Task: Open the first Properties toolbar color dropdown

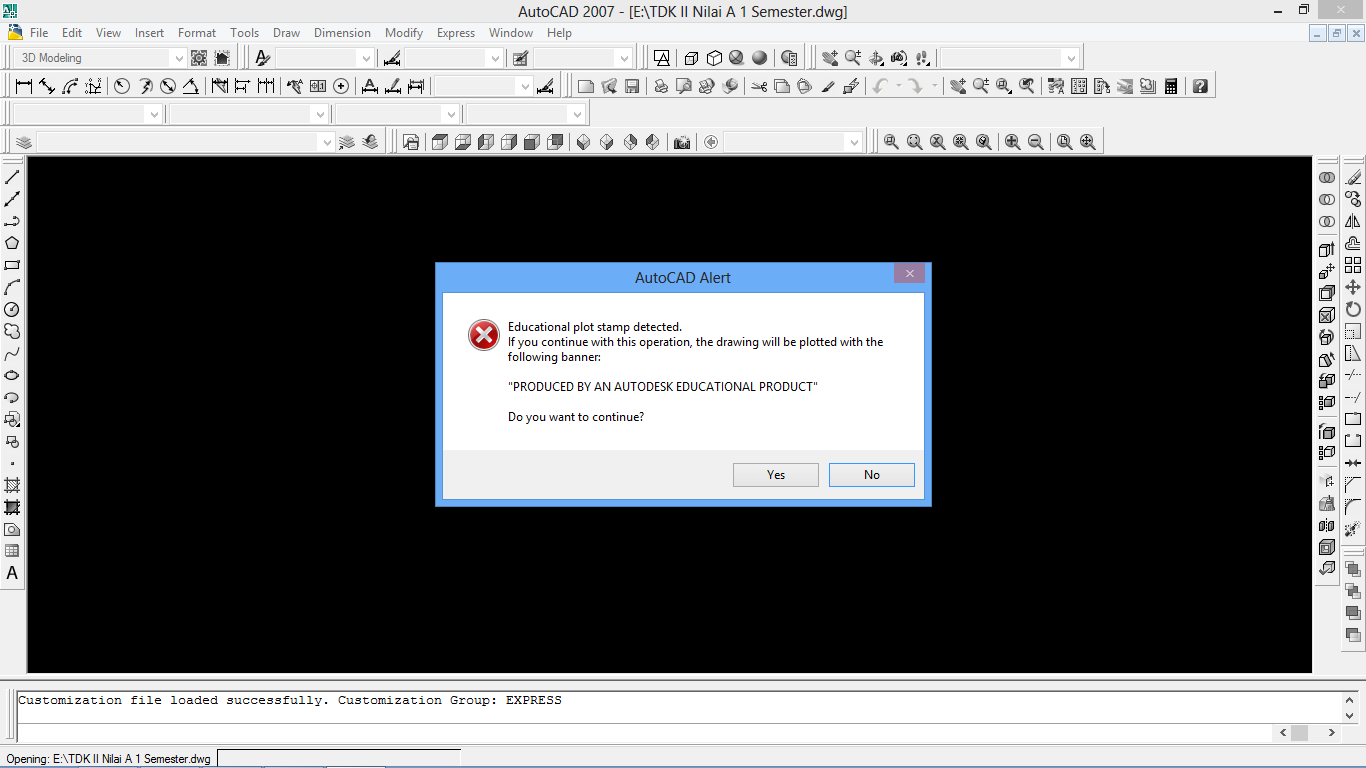Action: pos(88,114)
